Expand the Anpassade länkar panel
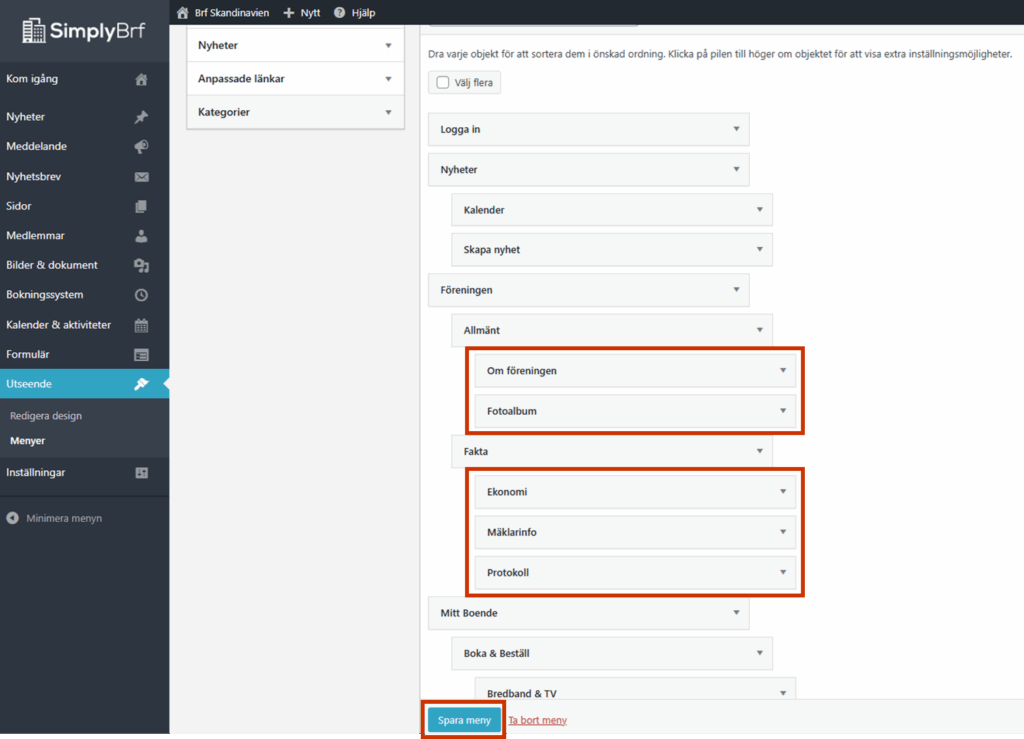The image size is (1024, 739). pyautogui.click(x=388, y=79)
